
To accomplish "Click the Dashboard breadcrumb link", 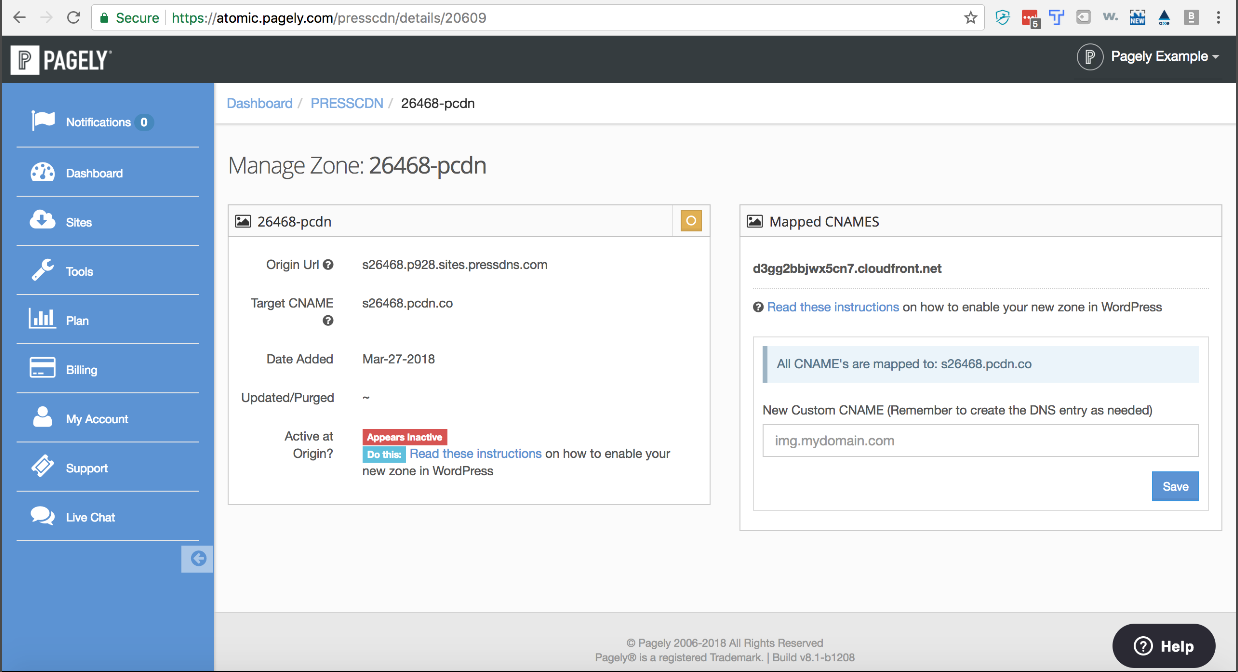I will (x=259, y=103).
